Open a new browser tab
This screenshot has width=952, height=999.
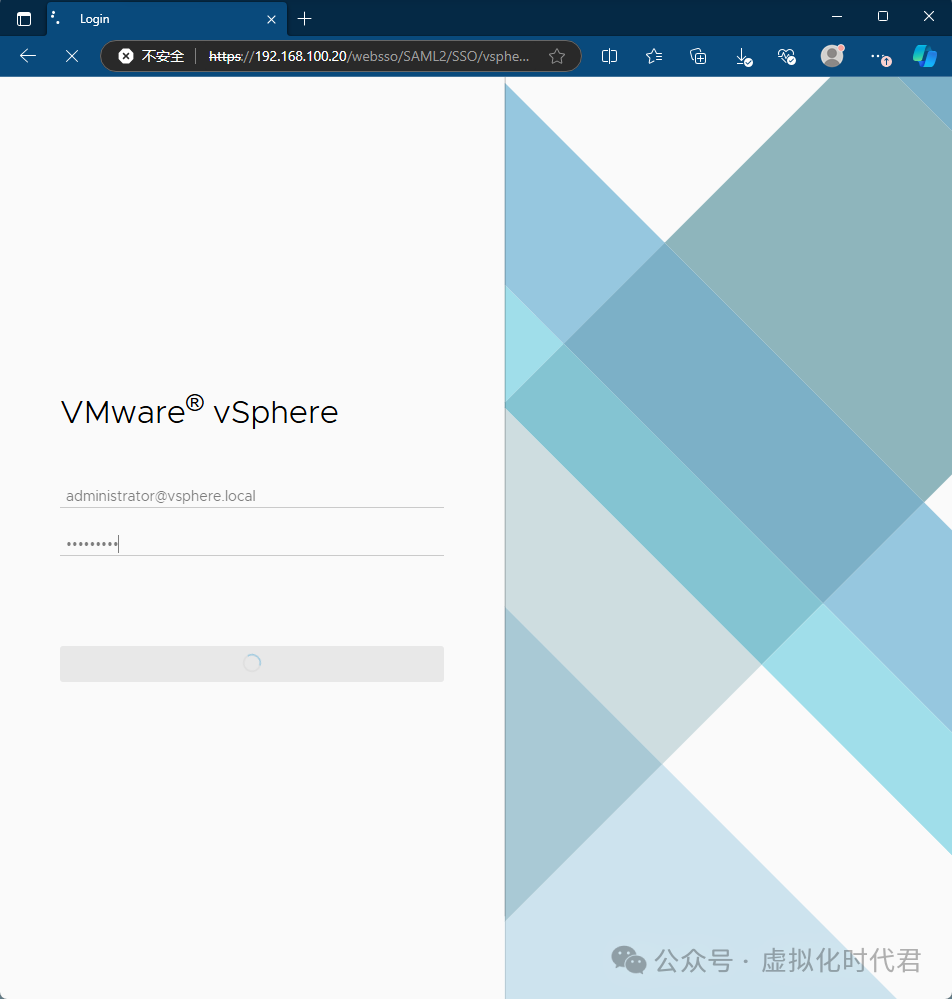coord(305,19)
